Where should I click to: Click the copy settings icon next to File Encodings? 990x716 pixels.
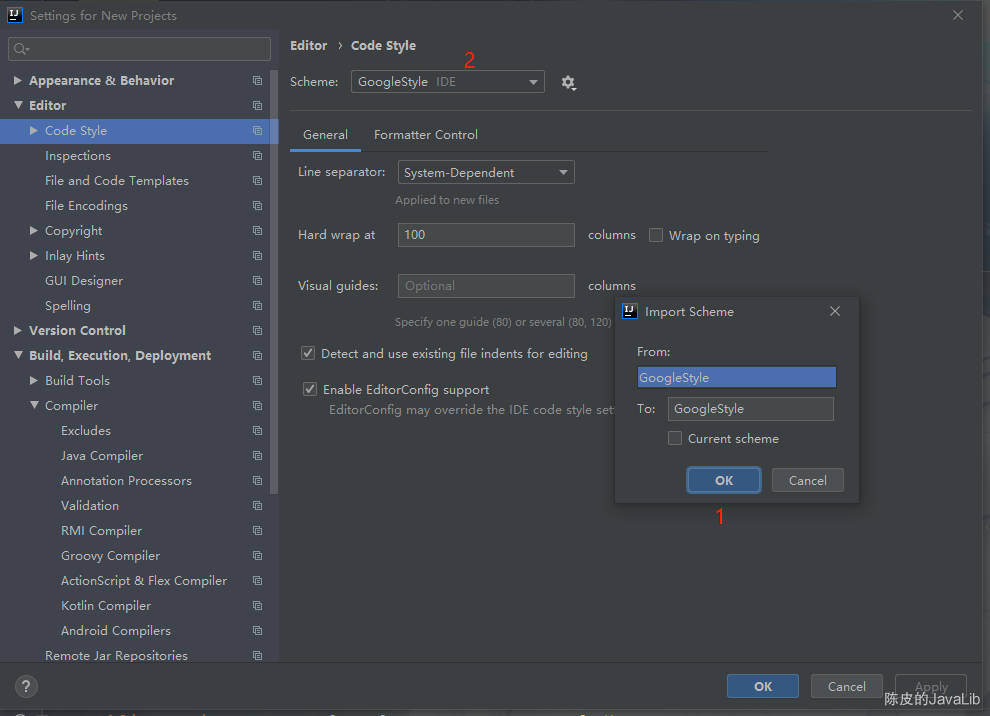257,205
